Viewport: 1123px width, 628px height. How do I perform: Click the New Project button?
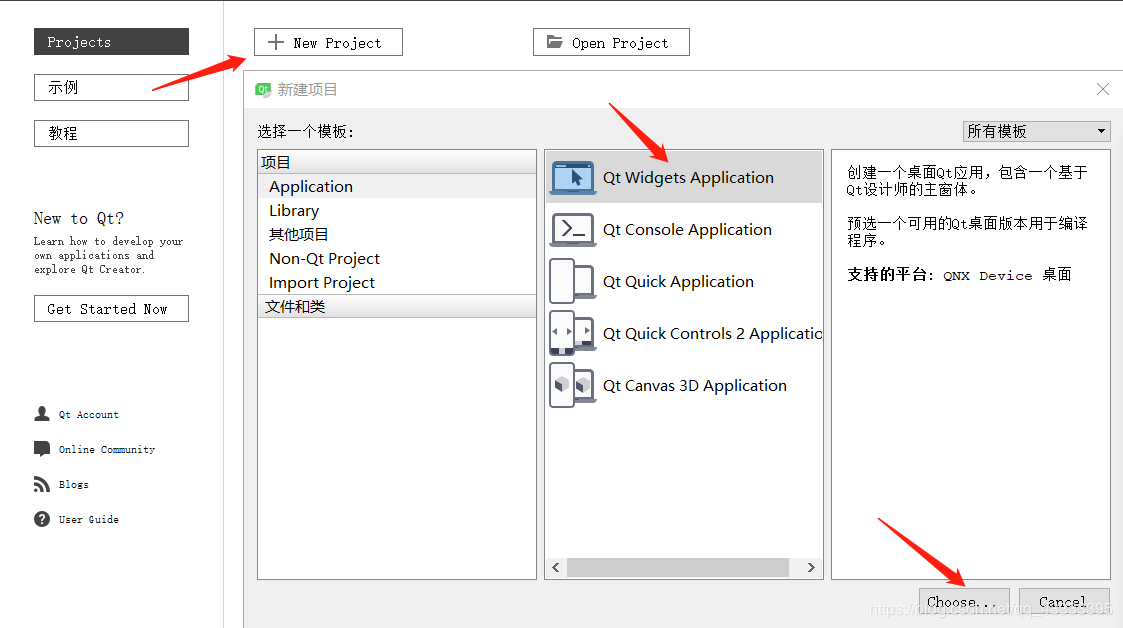pos(328,42)
